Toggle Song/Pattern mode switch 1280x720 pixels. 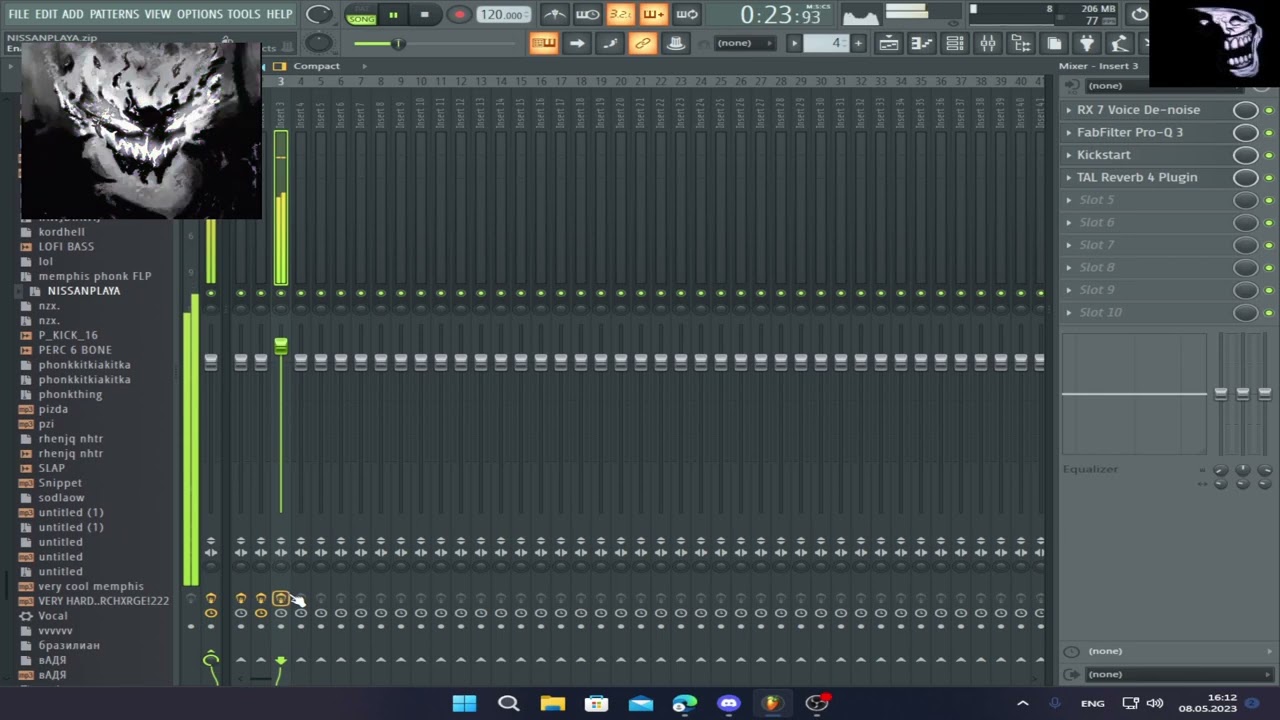[x=361, y=15]
